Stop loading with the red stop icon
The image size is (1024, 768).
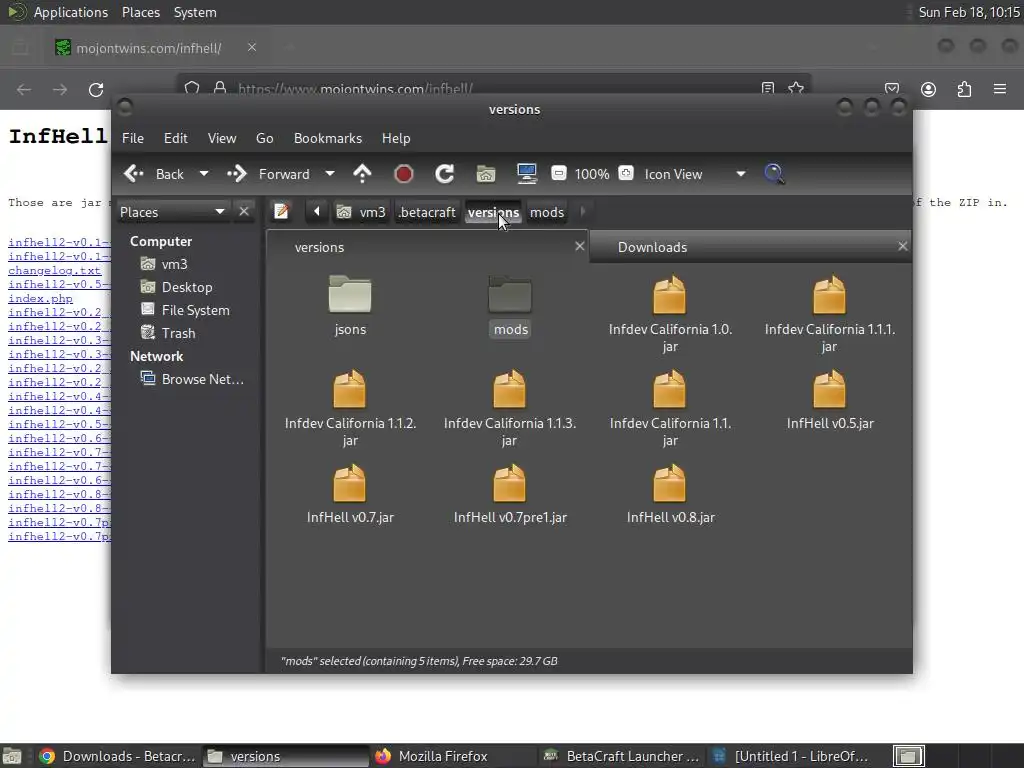click(404, 174)
